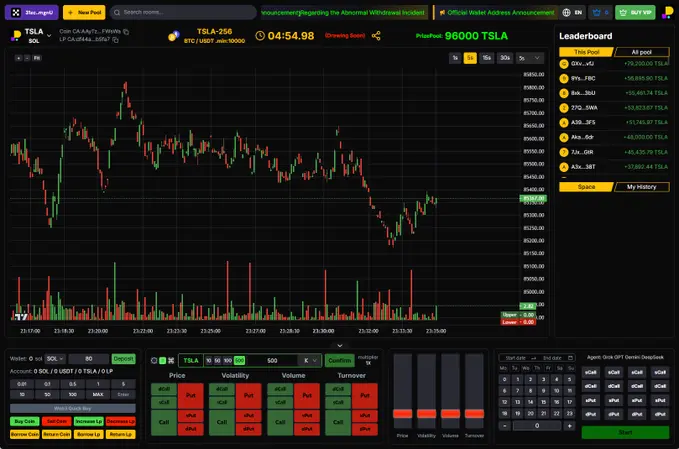This screenshot has height=449, width=679.
Task: Click the BUY VIP button
Action: pyautogui.click(x=635, y=13)
